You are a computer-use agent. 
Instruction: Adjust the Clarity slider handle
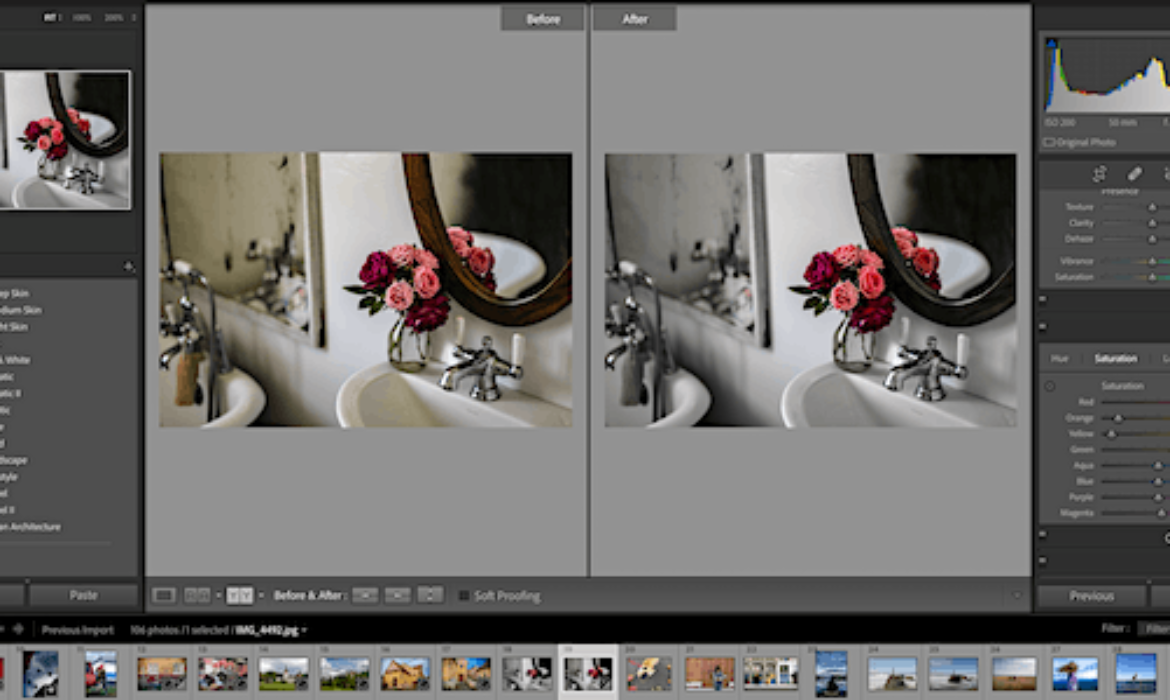[x=1152, y=223]
